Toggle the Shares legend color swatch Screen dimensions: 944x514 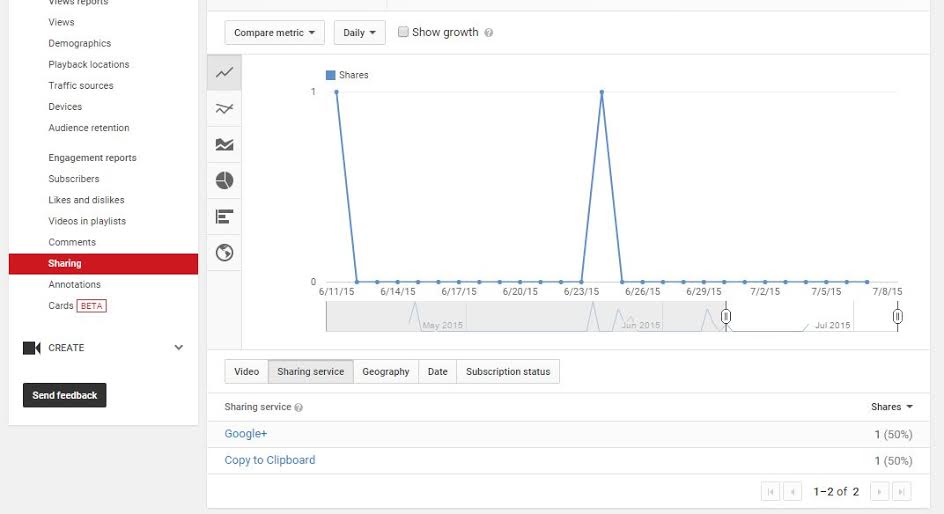coord(331,75)
